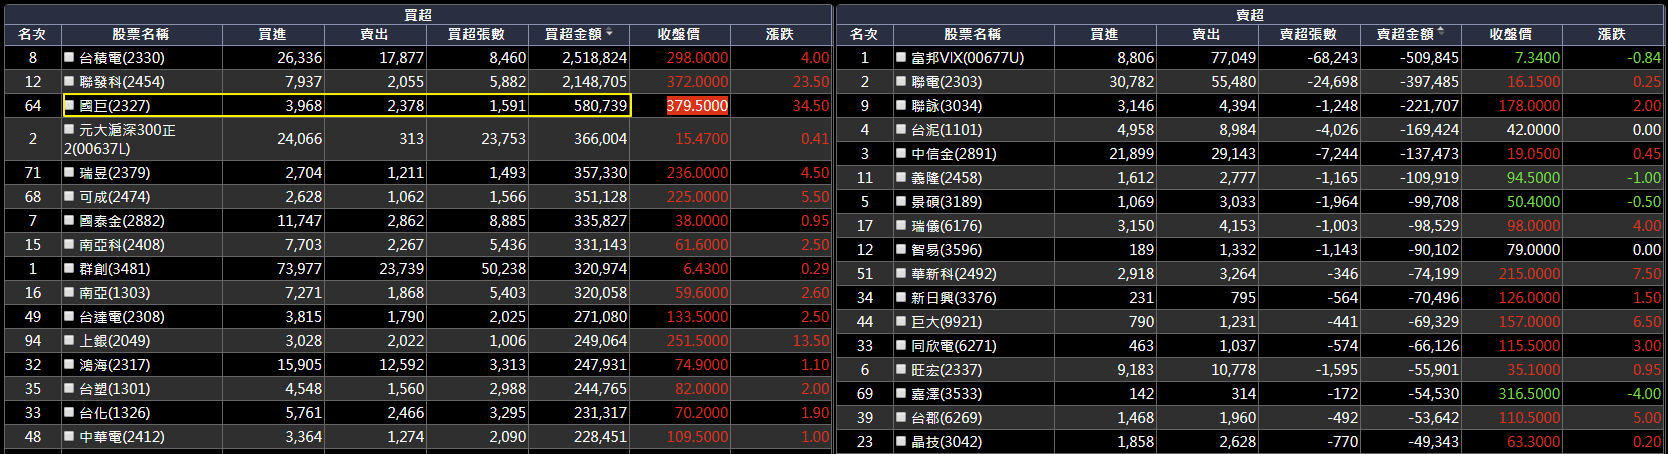Sort by the 賣超張數 column header
The width and height of the screenshot is (1668, 454).
pyautogui.click(x=1309, y=34)
